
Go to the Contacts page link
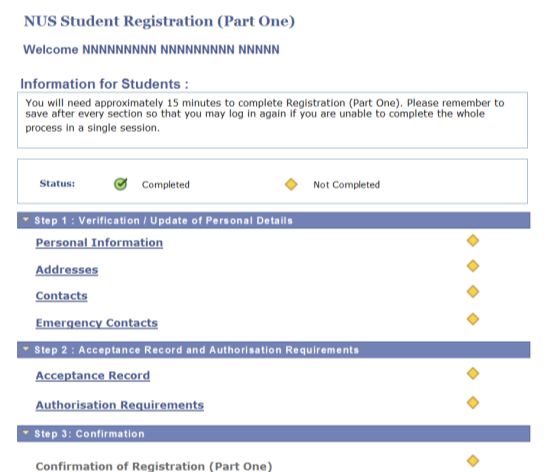62,296
